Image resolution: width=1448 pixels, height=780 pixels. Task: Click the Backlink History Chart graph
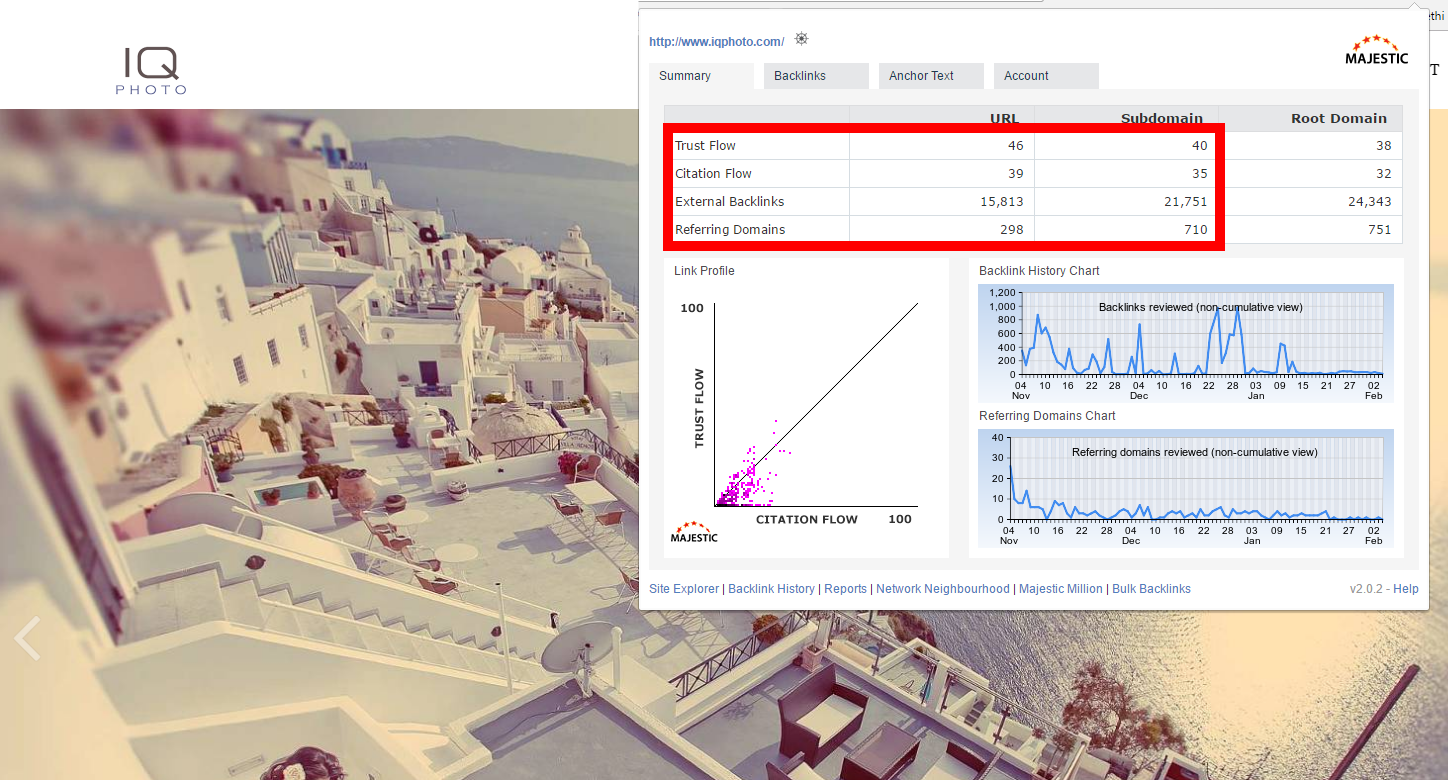click(x=1185, y=342)
